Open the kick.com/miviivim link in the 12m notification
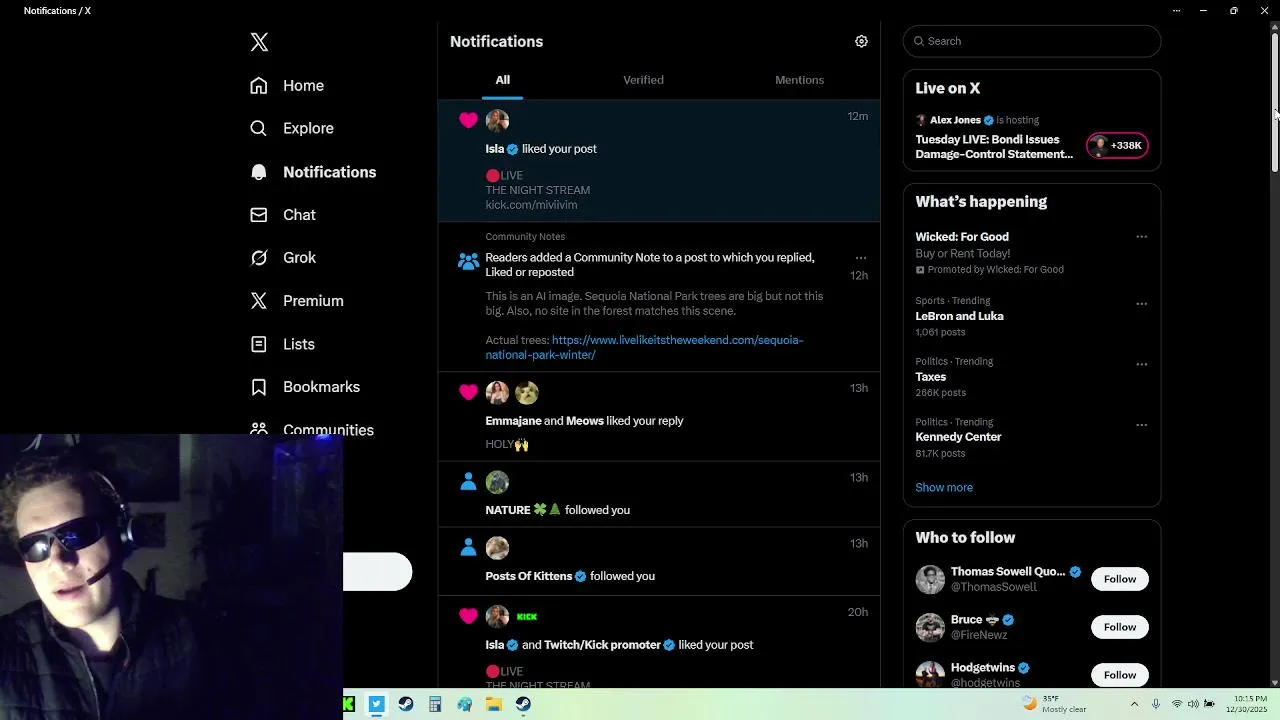The width and height of the screenshot is (1280, 720). pyautogui.click(x=531, y=205)
